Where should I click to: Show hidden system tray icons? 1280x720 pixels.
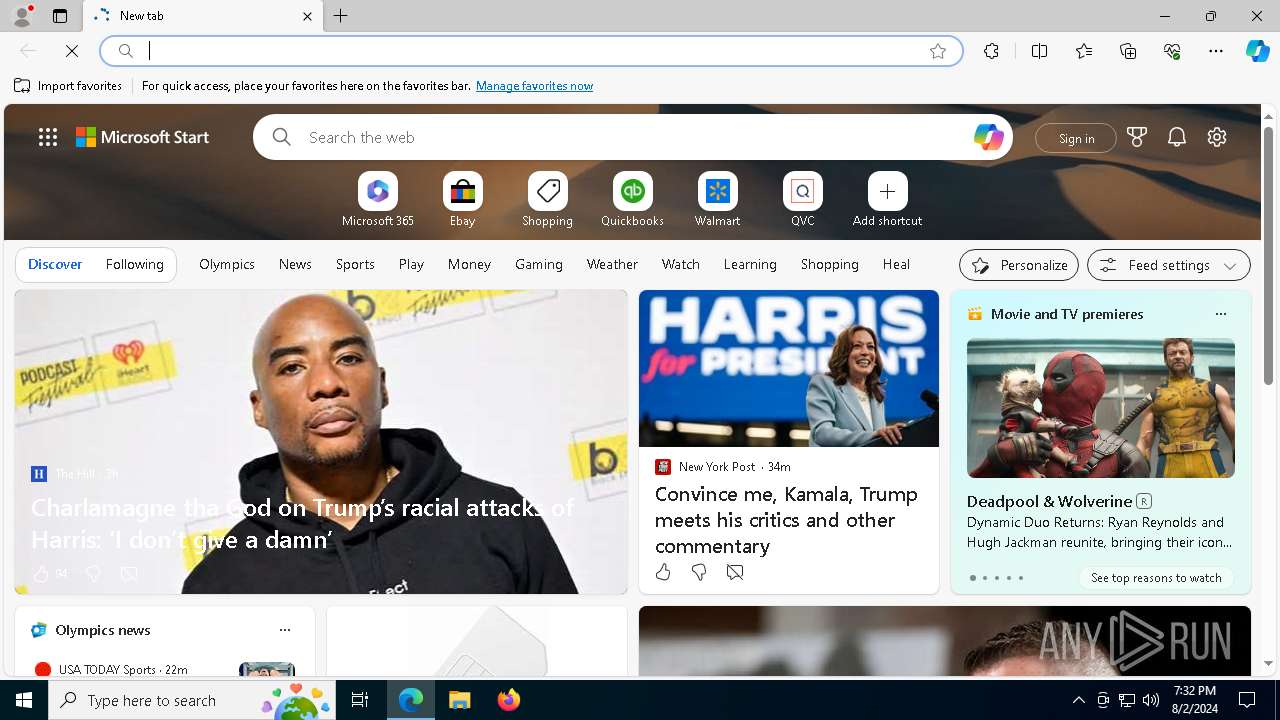click(x=1079, y=700)
